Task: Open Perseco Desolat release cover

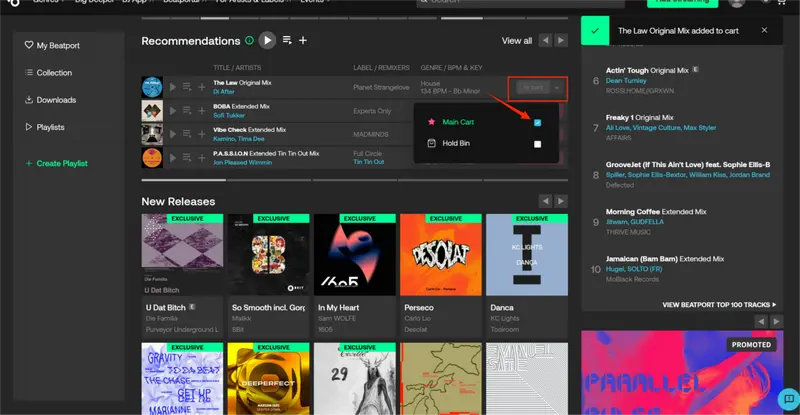Action: [x=441, y=255]
